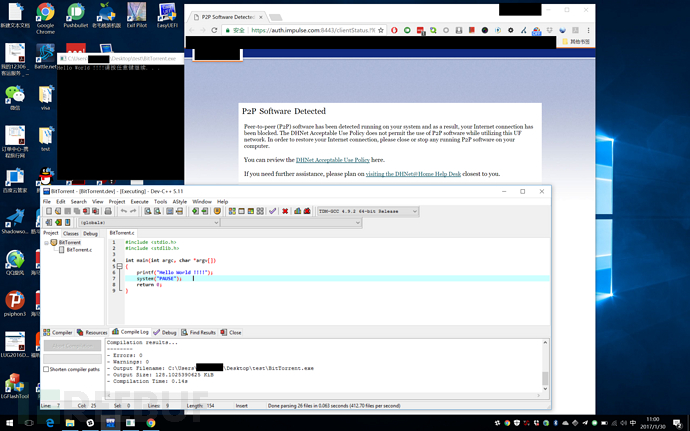Viewport: 690px width, 431px height.
Task: Click the Chrome address bar URL
Action: coord(313,30)
